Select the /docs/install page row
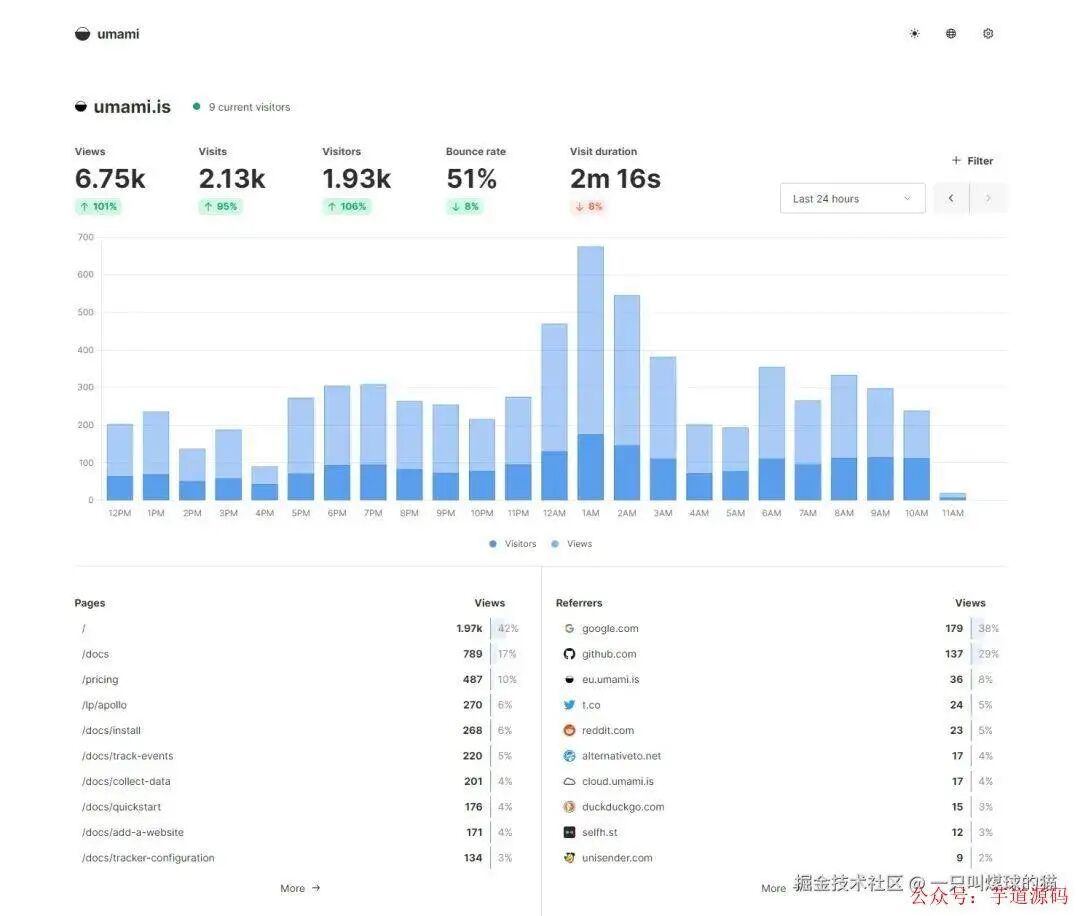This screenshot has height=916, width=1080. tap(297, 730)
